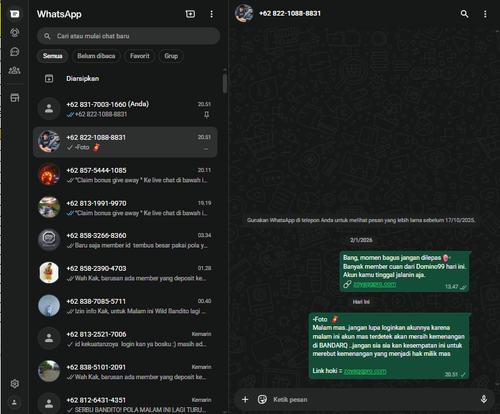Open chat list menu three dots
500x414 pixels.
pyautogui.click(x=211, y=14)
